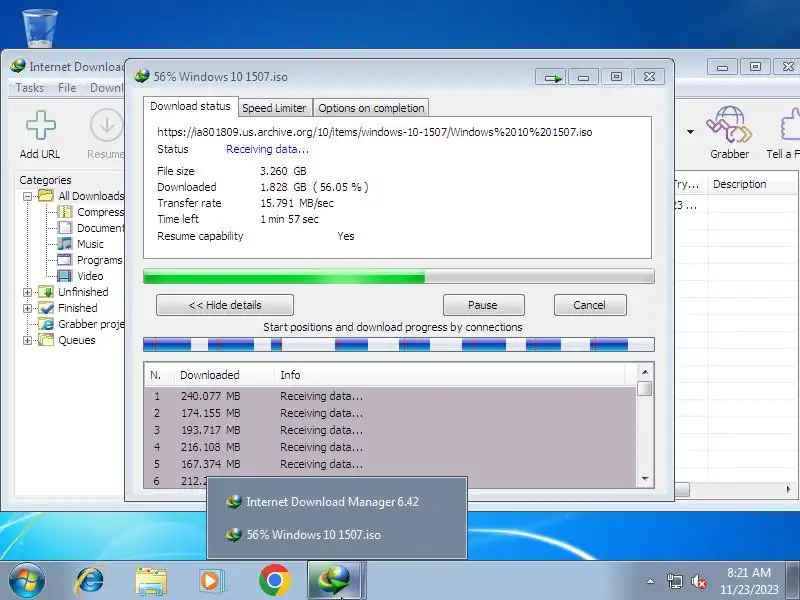The width and height of the screenshot is (800, 600).
Task: Click the archive.org download URL text
Action: point(374,132)
